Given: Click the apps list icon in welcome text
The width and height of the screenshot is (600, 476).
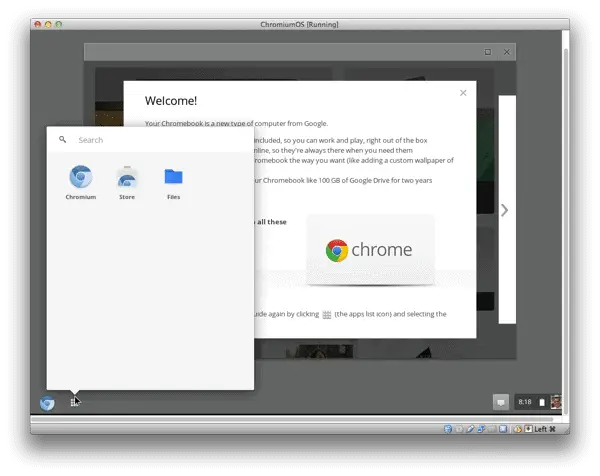Looking at the screenshot, I should 326,315.
